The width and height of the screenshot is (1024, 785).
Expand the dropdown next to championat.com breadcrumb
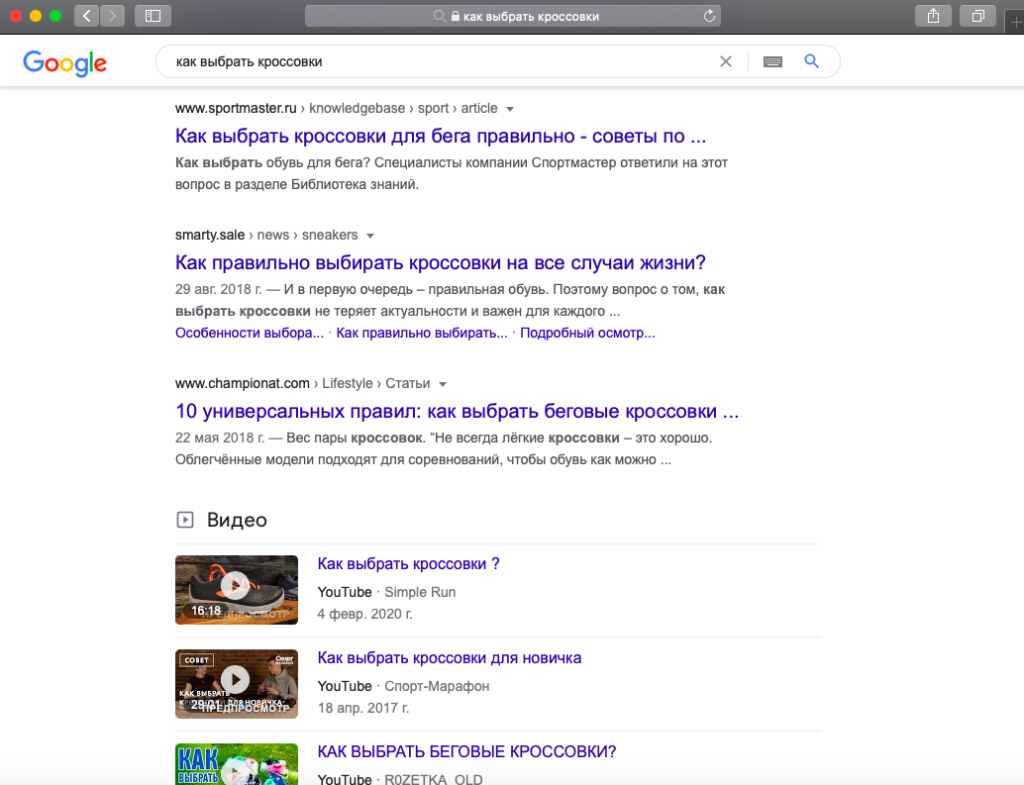click(443, 384)
